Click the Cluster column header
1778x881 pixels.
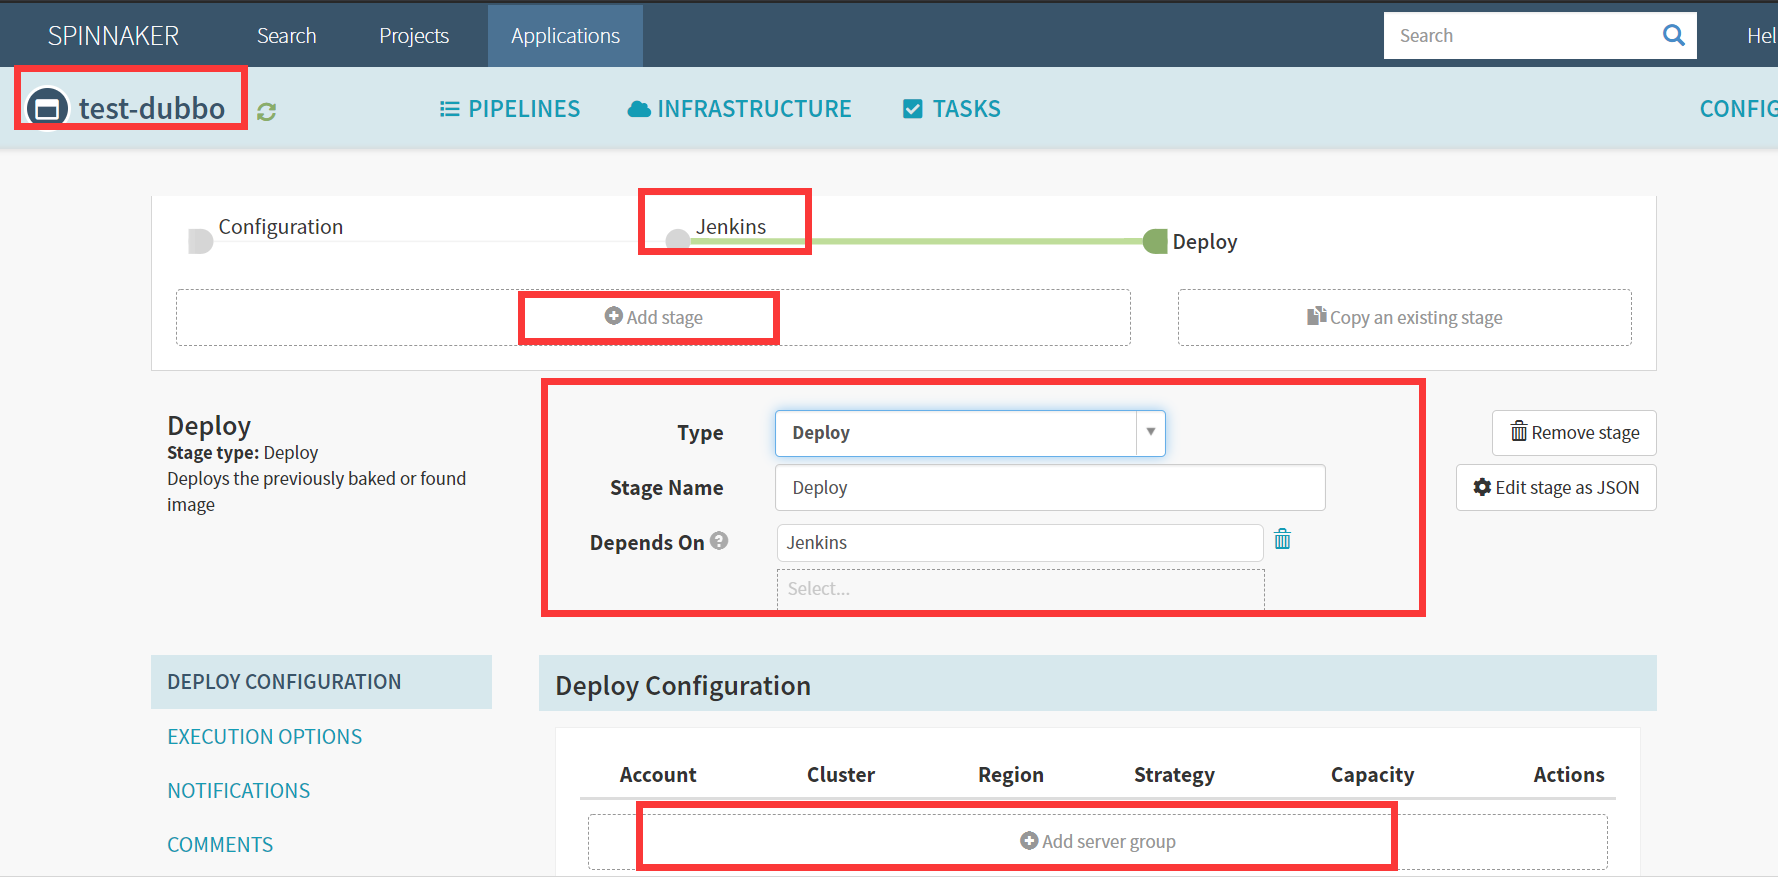(841, 775)
